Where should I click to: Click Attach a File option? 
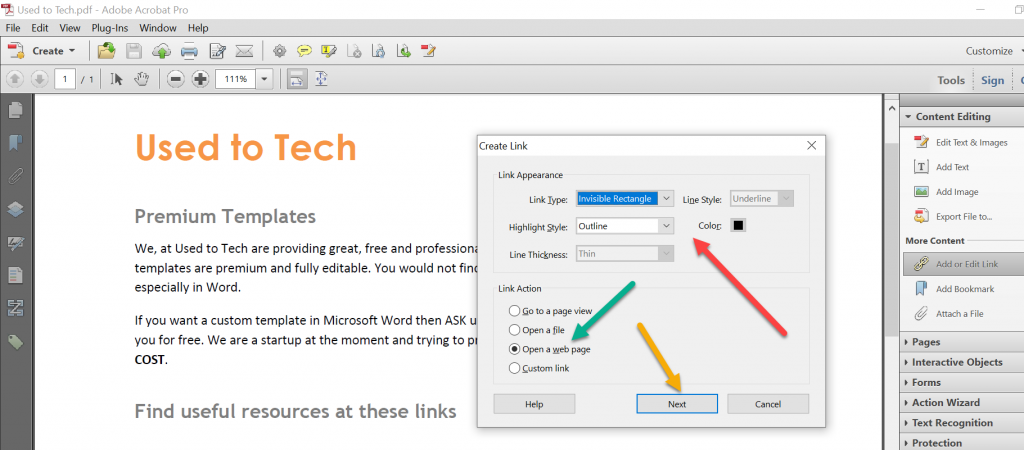[948, 313]
